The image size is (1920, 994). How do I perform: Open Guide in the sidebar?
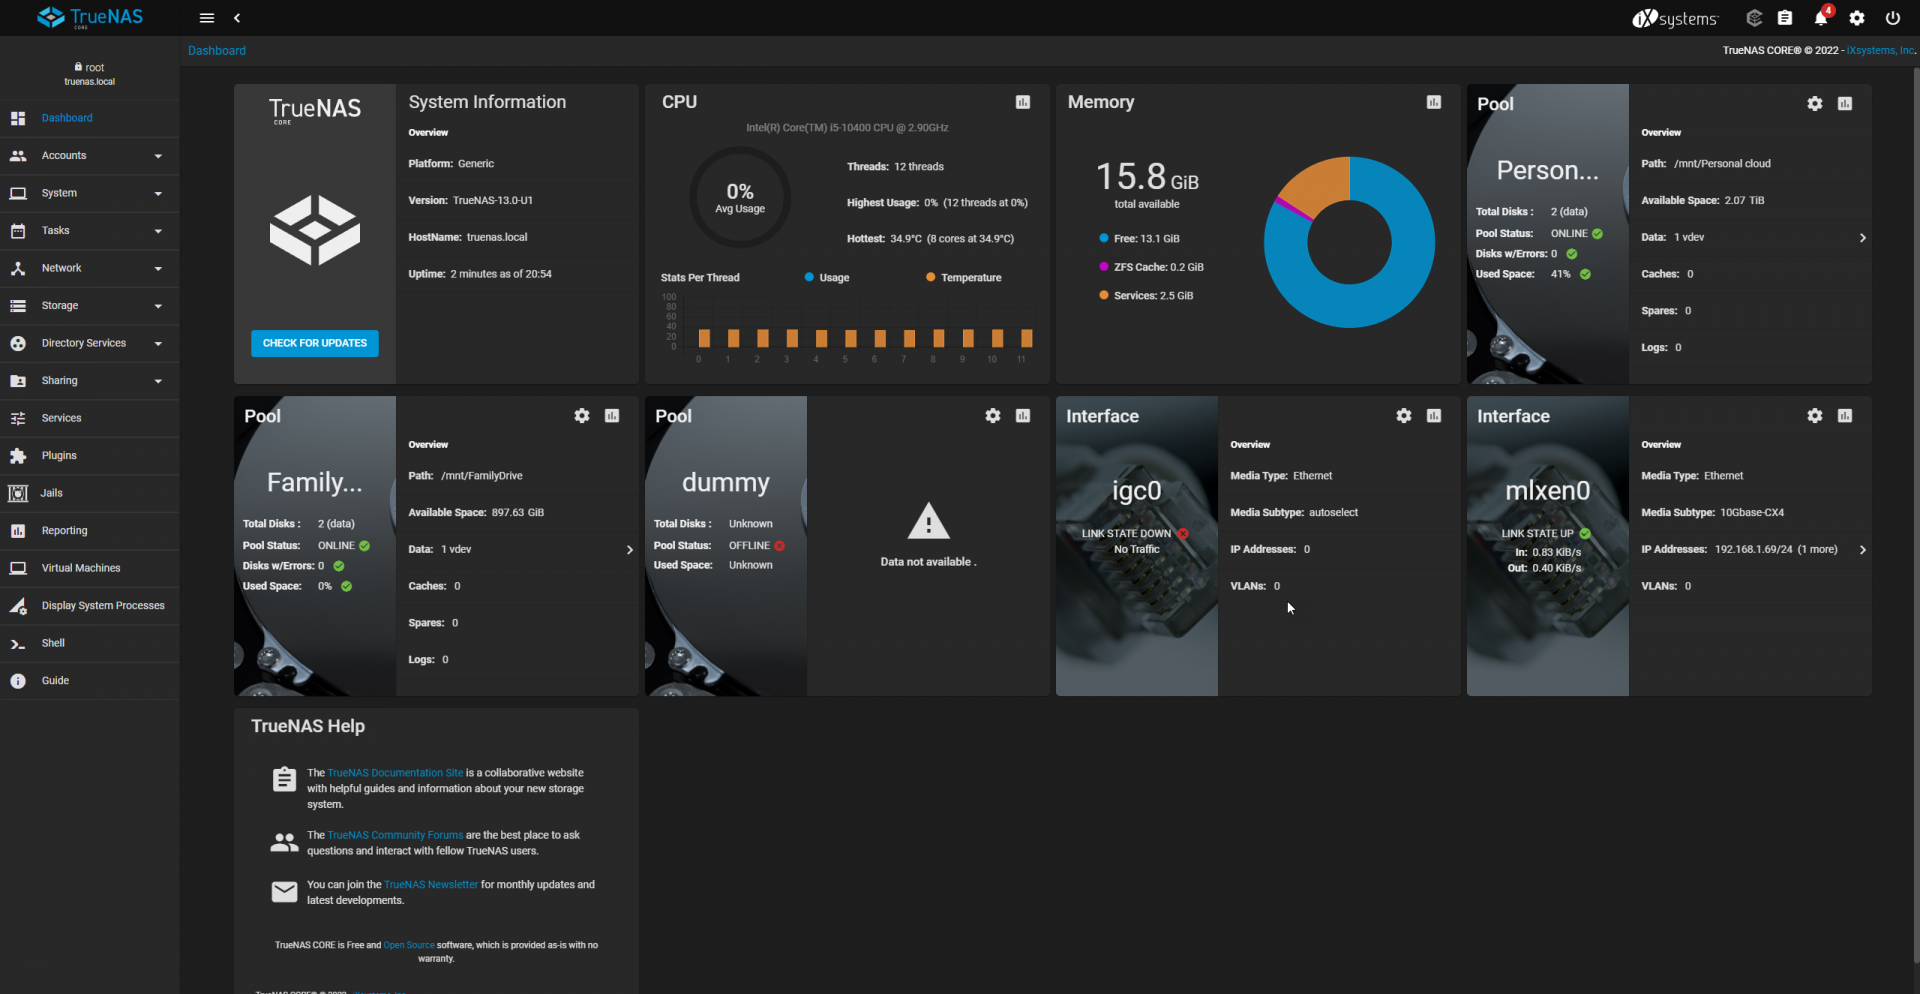[90, 681]
